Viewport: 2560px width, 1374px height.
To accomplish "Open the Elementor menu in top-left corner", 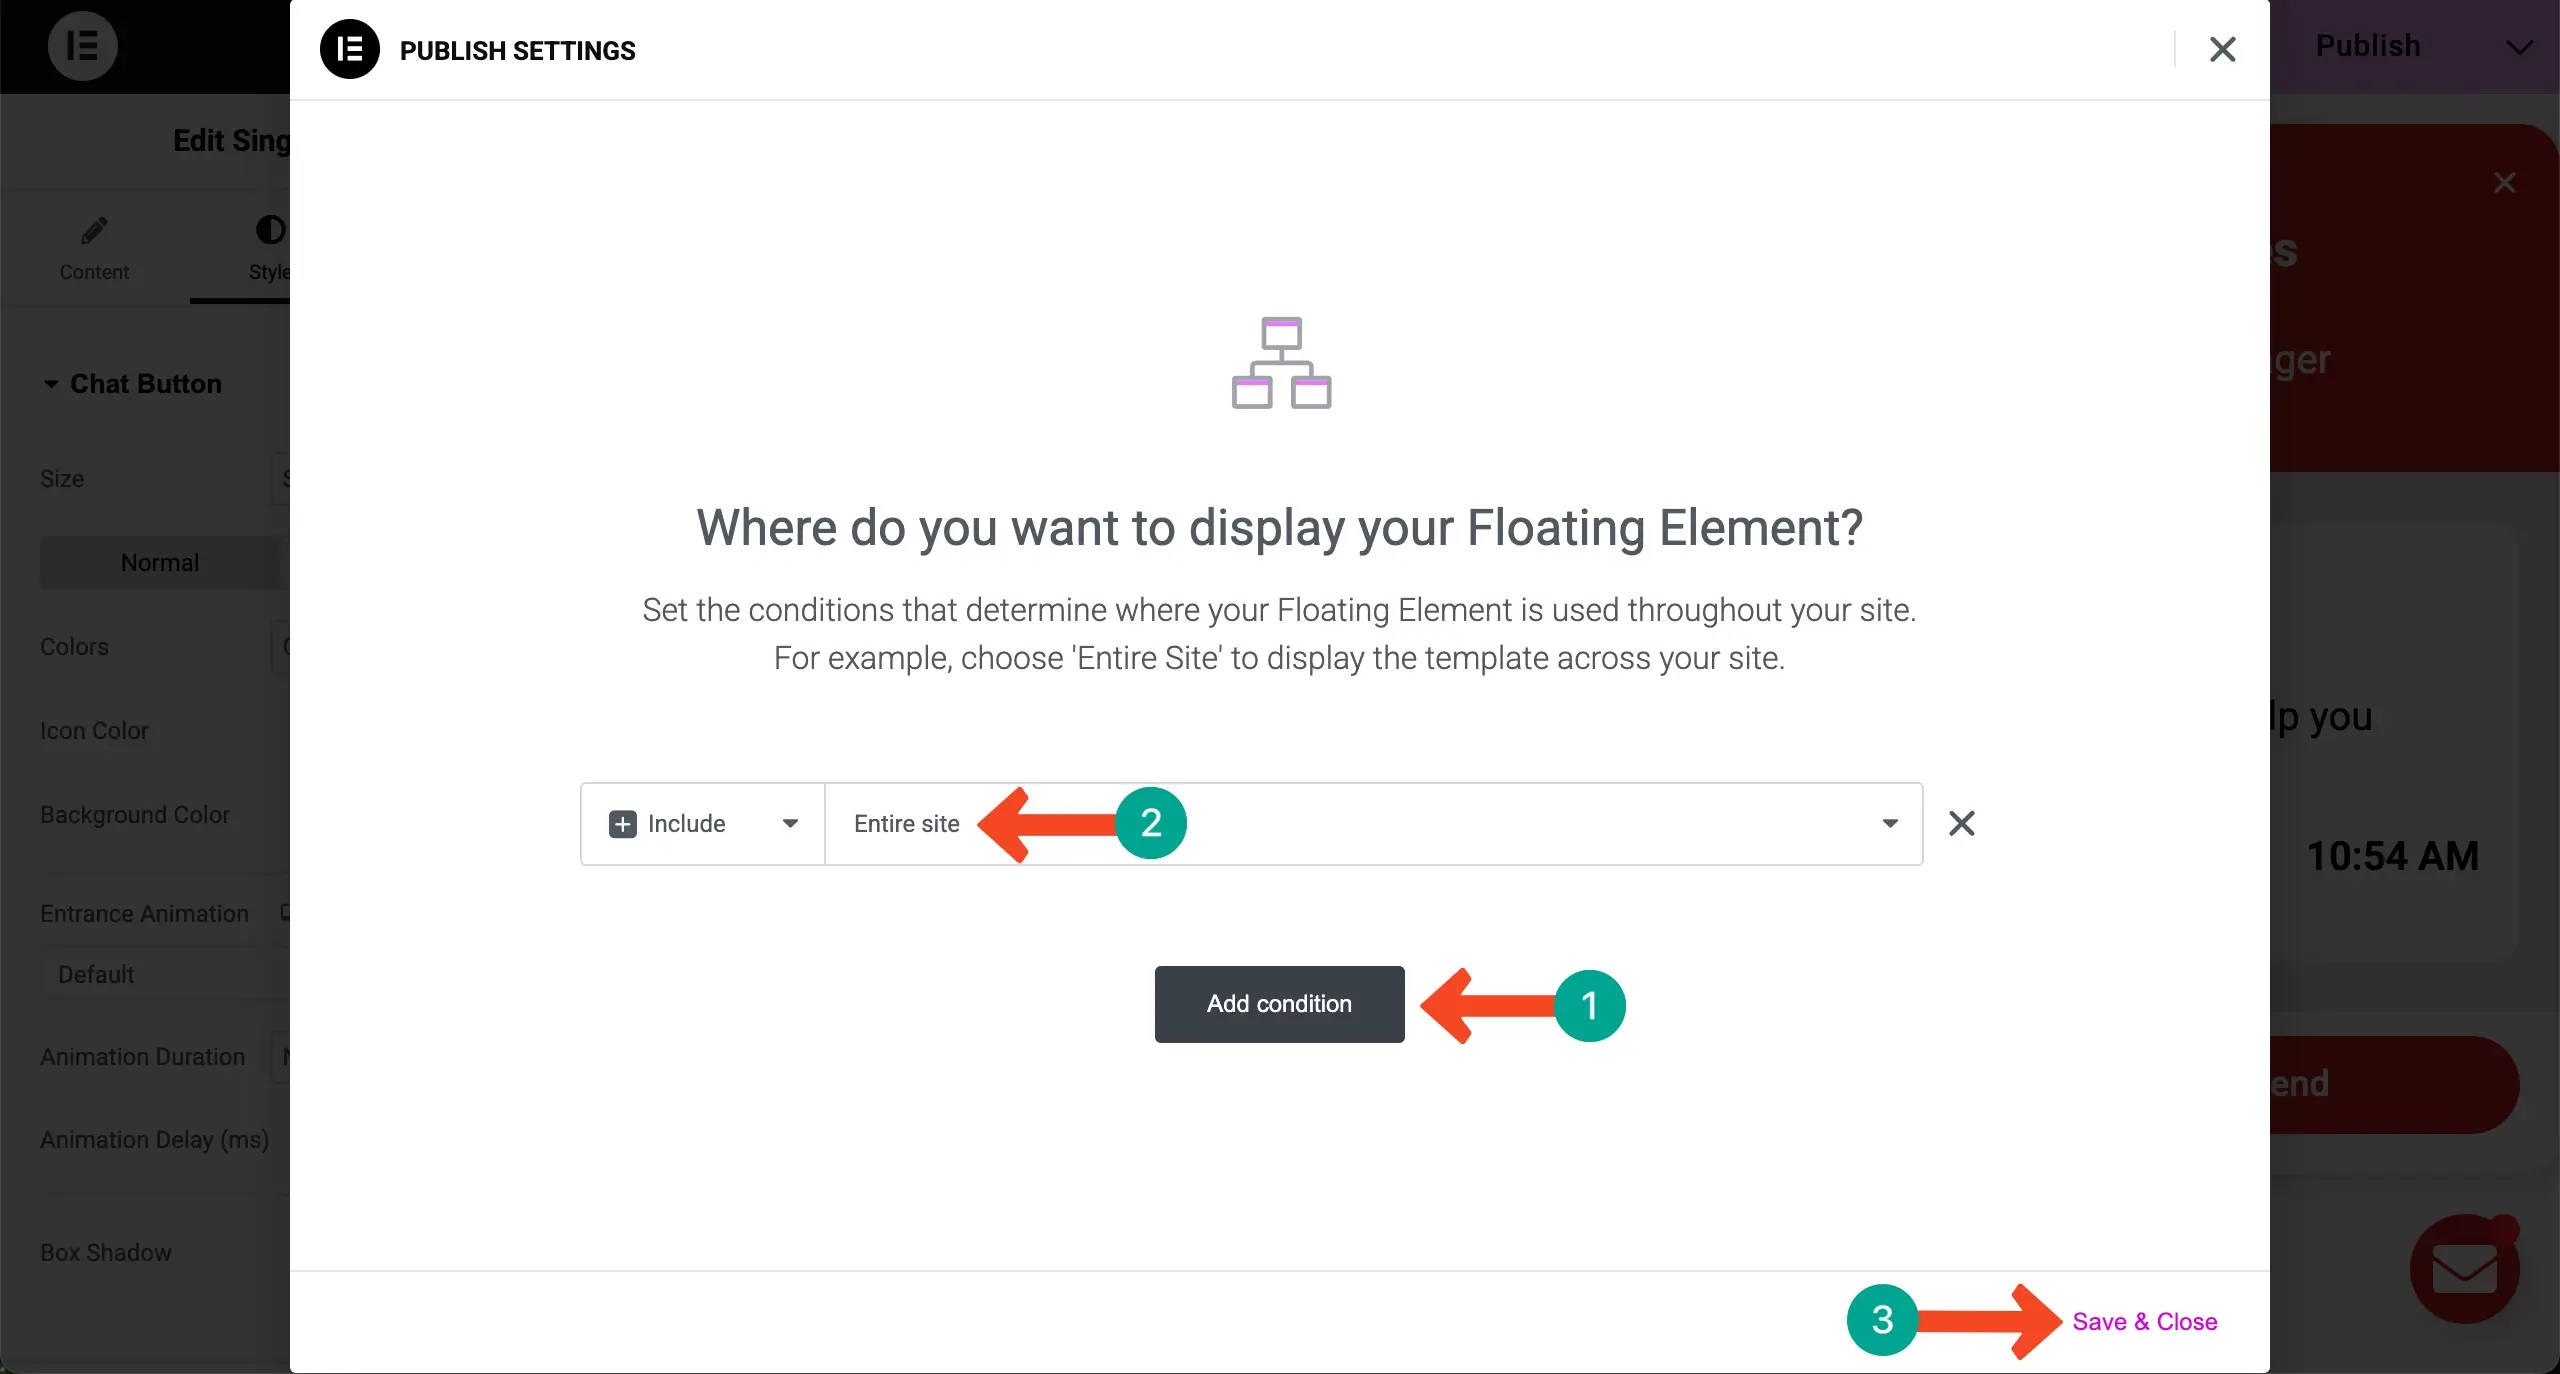I will [x=82, y=46].
